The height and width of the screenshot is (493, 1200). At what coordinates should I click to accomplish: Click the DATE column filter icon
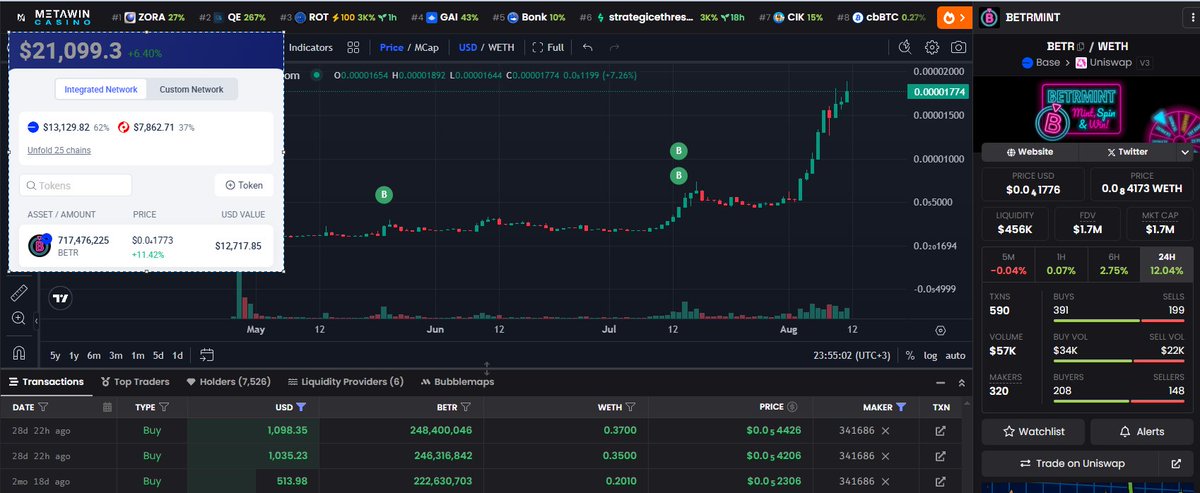[x=43, y=407]
